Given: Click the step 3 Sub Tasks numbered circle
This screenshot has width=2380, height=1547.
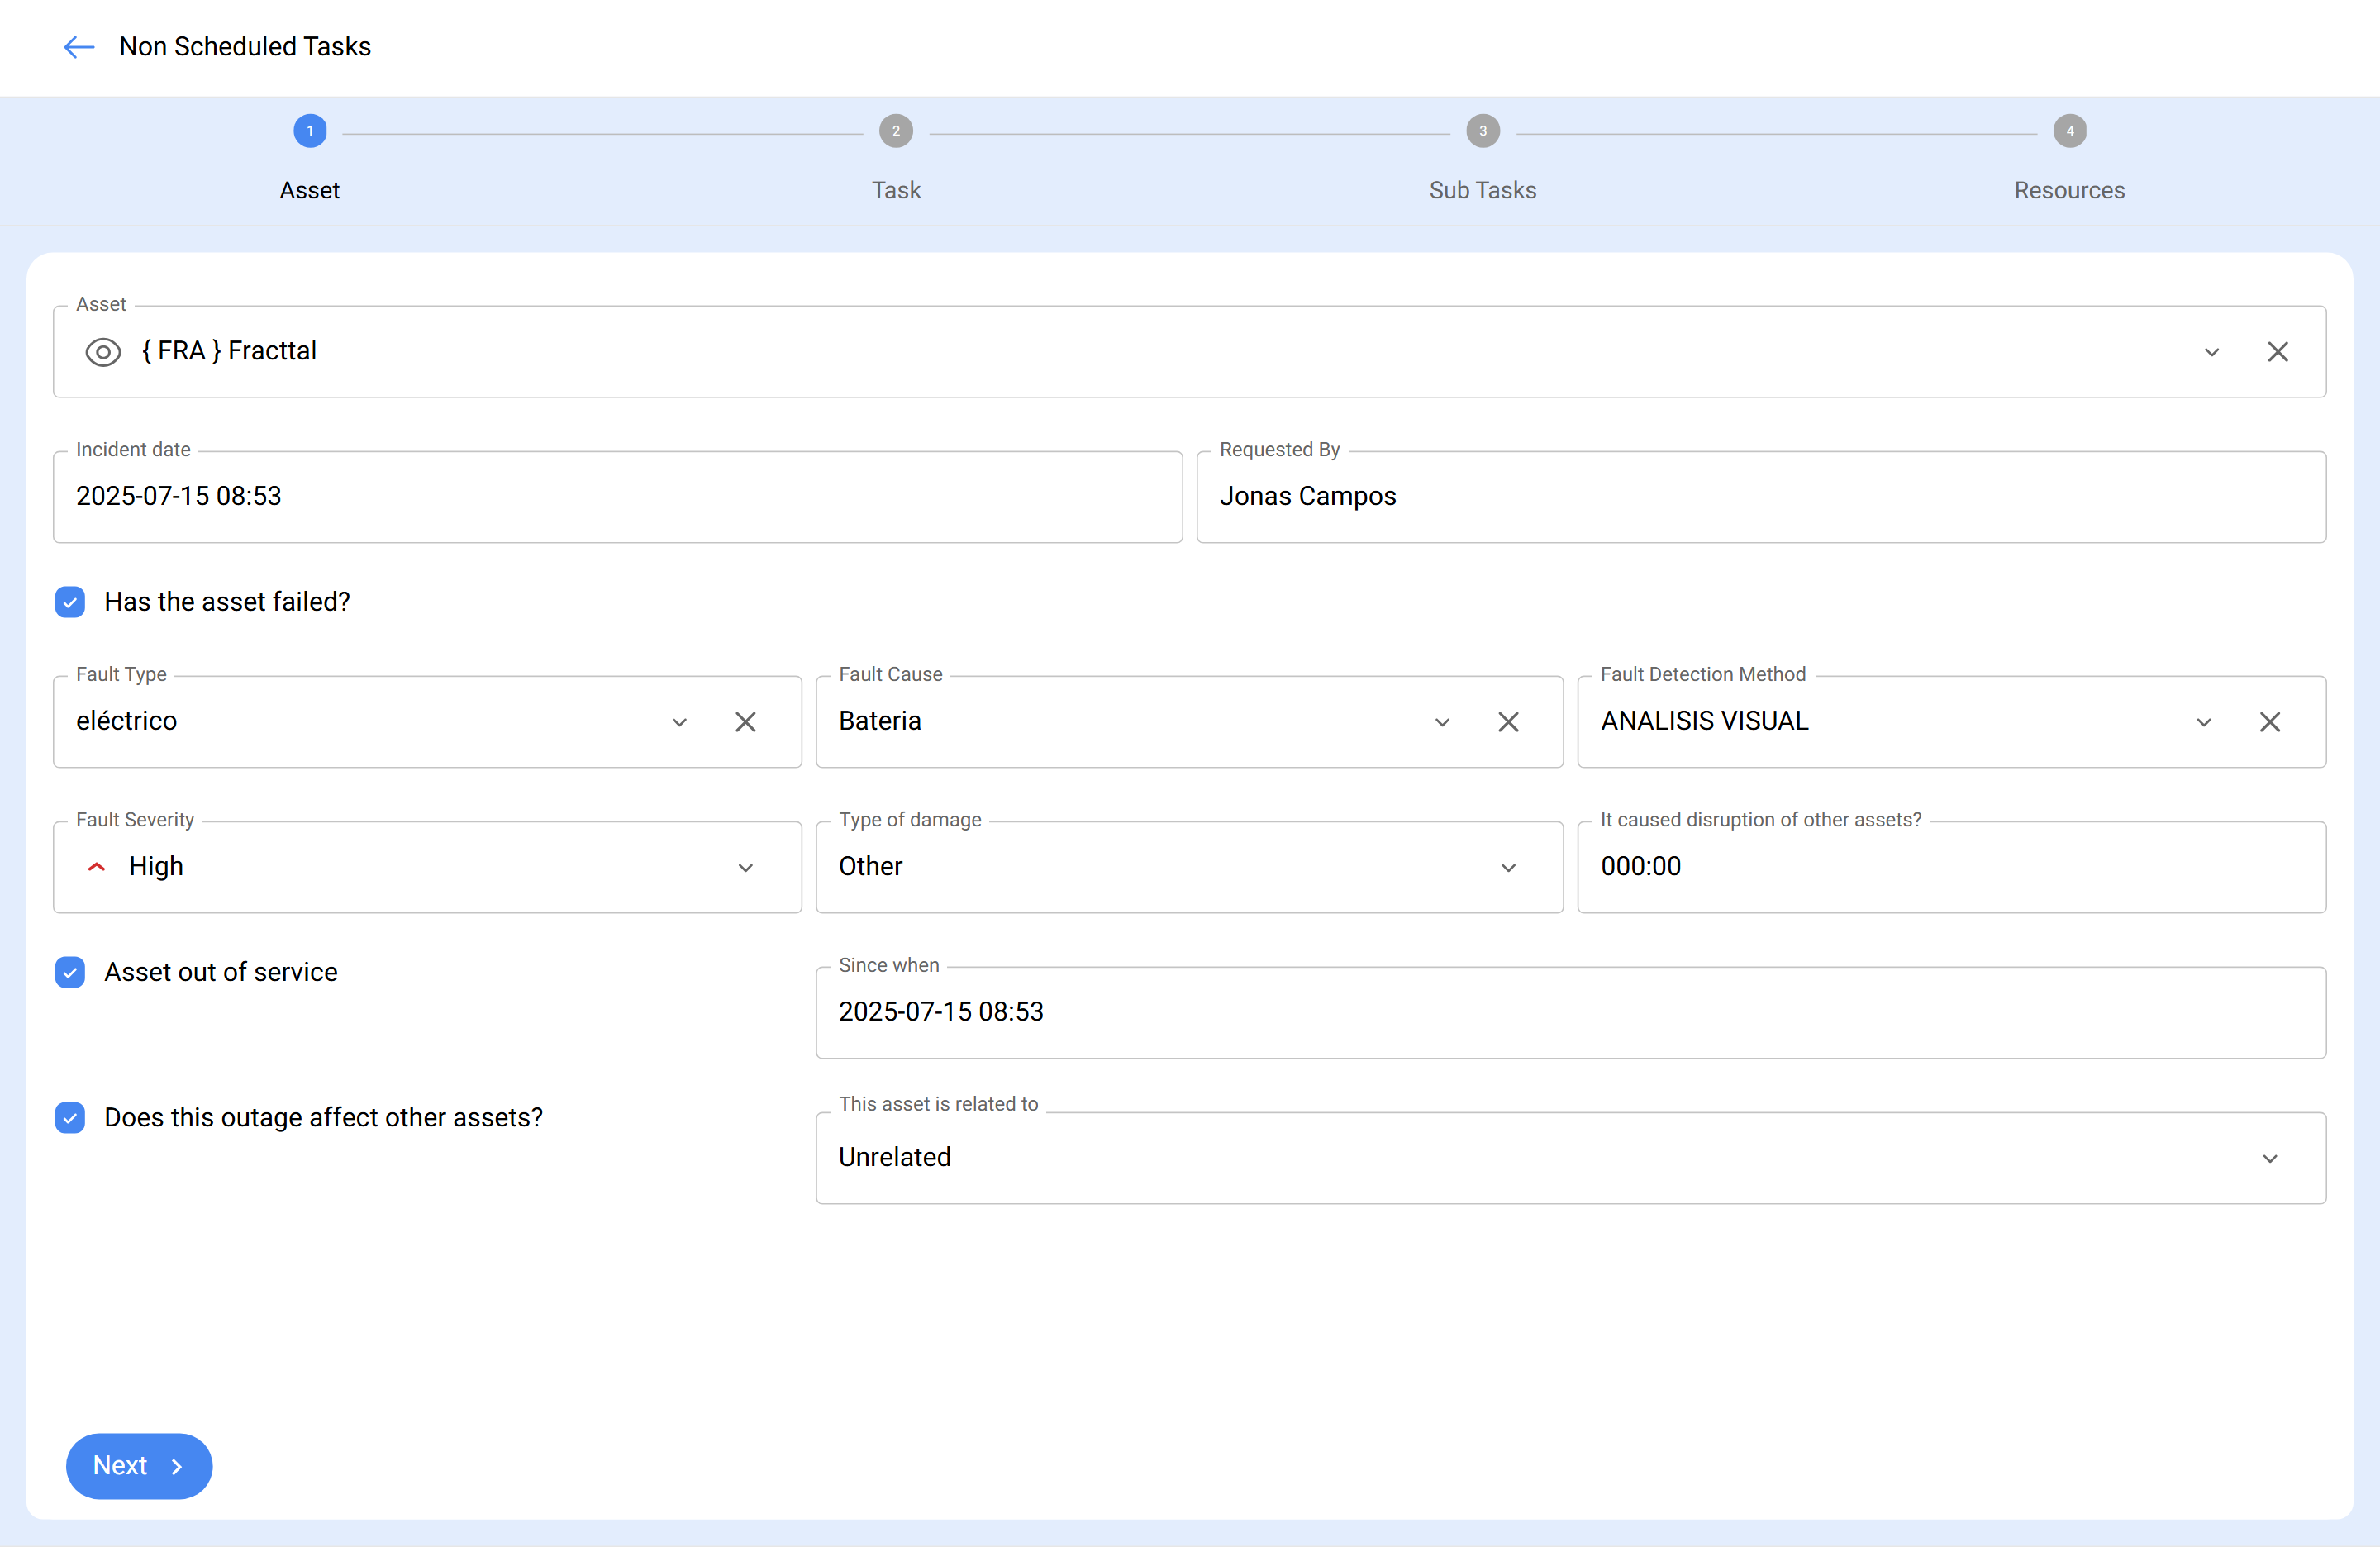Looking at the screenshot, I should (1482, 130).
